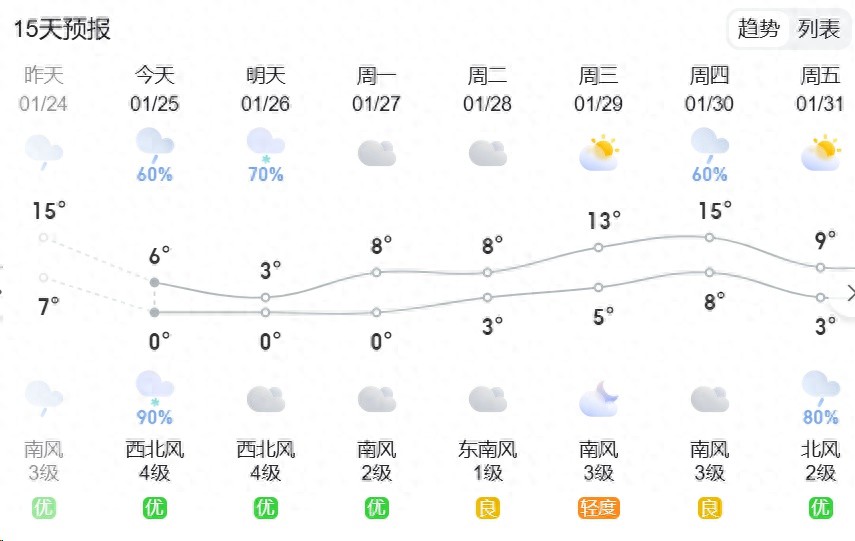This screenshot has width=855, height=541.
Task: Switch to the 列表 list view
Action: click(818, 29)
